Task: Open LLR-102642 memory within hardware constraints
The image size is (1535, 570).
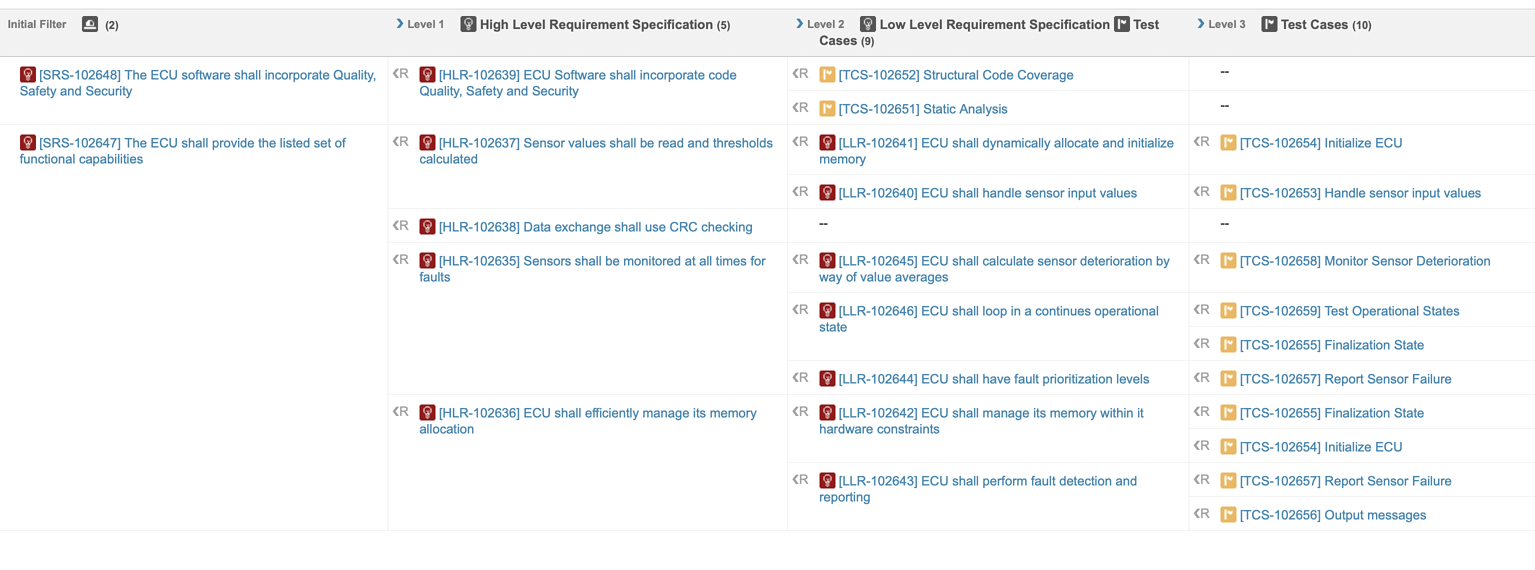Action: point(981,421)
